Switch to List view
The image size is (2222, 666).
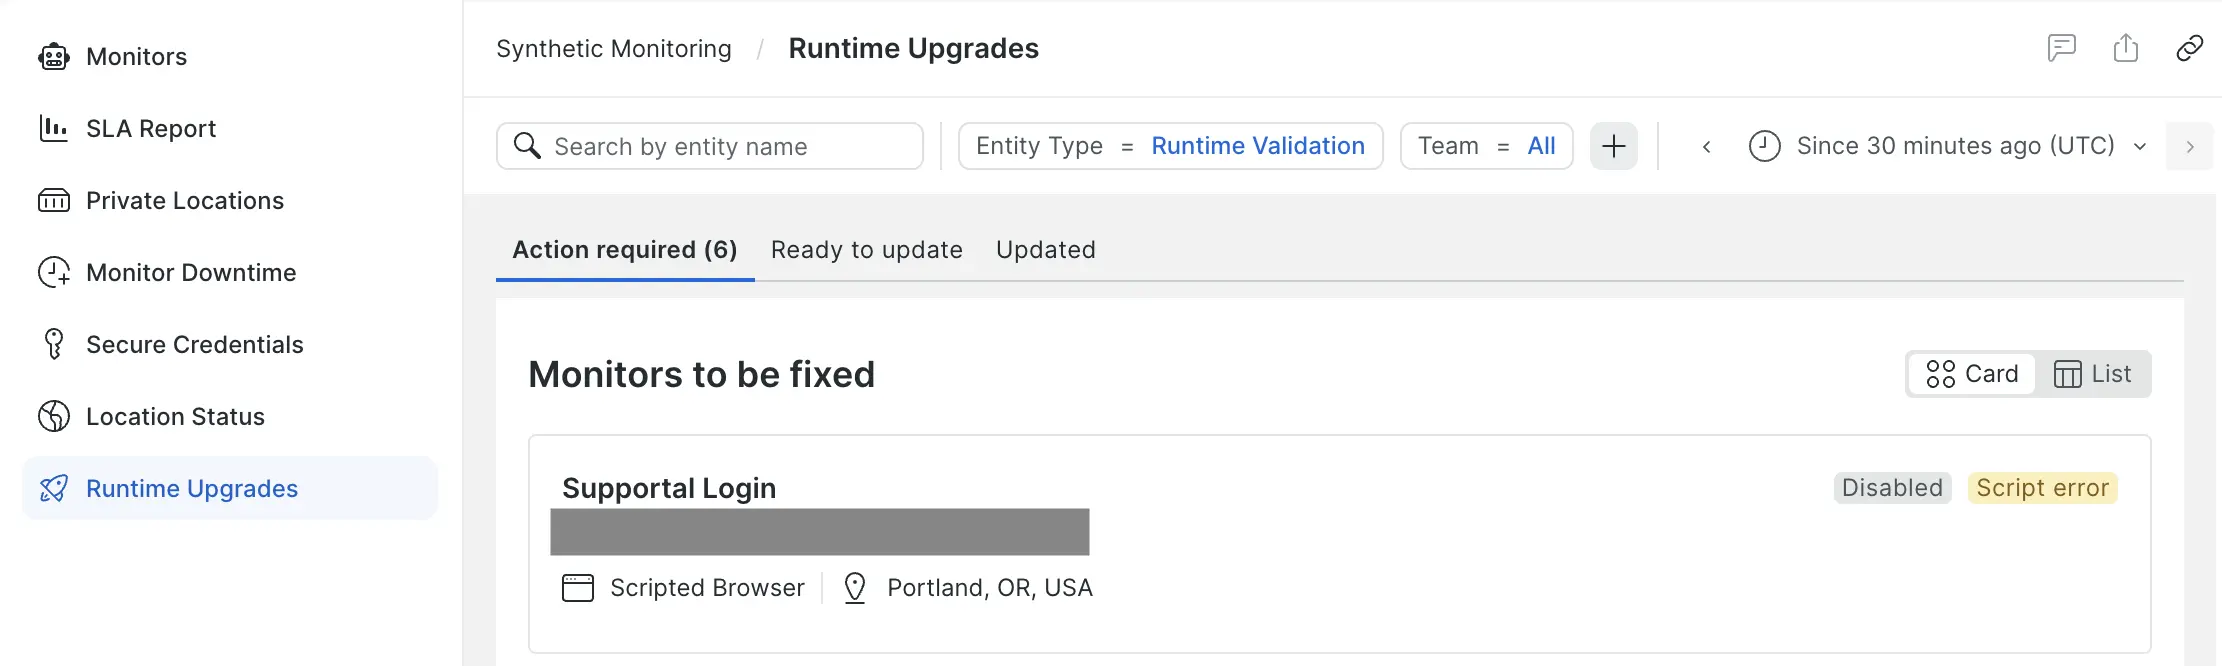[2092, 374]
